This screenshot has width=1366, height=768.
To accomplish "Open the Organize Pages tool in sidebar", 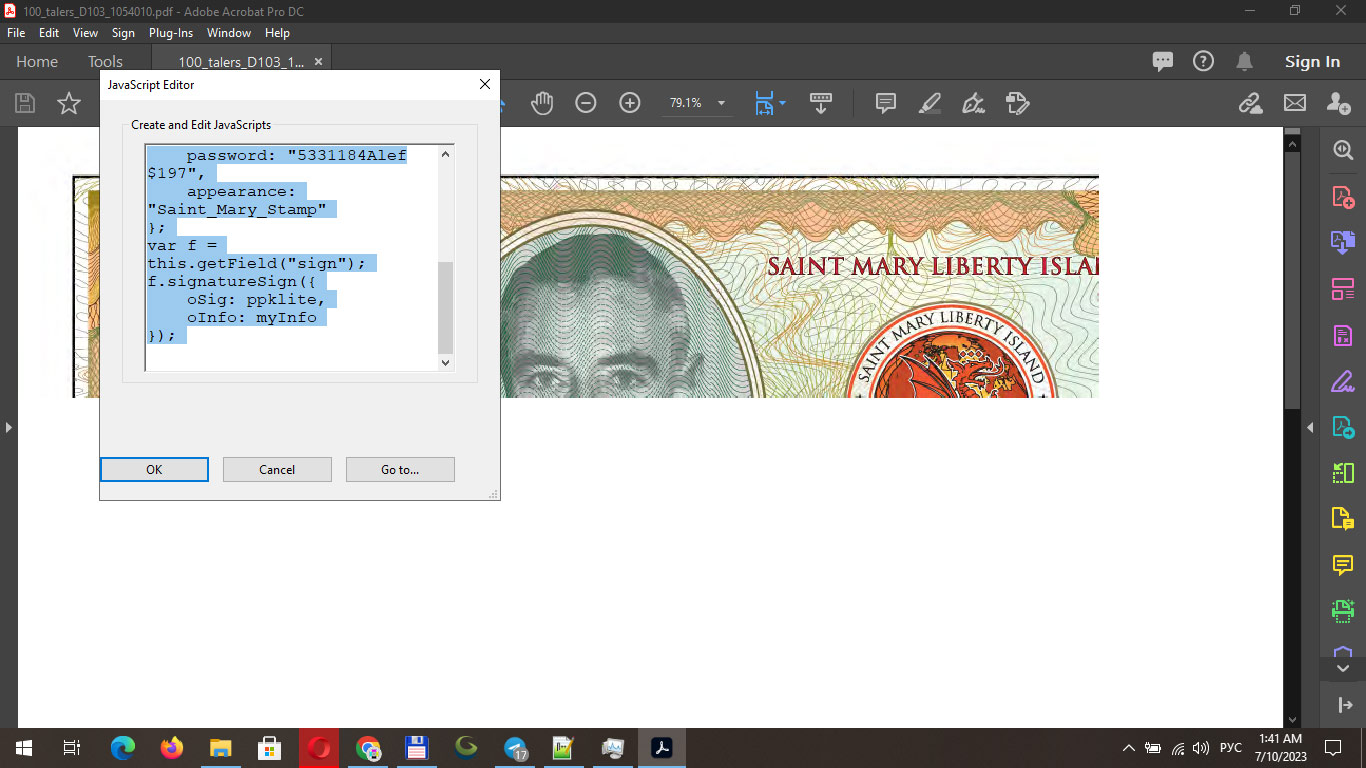I will point(1343,289).
